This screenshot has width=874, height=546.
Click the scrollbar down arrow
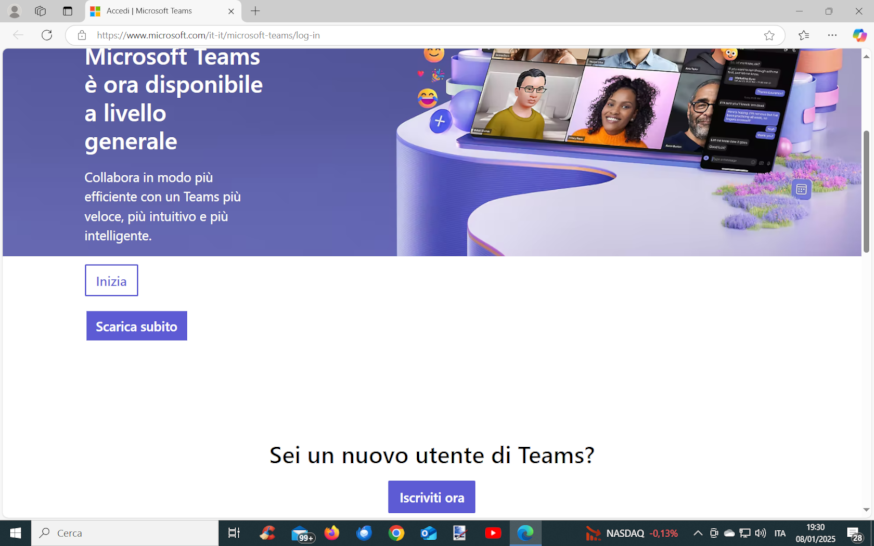[866, 509]
